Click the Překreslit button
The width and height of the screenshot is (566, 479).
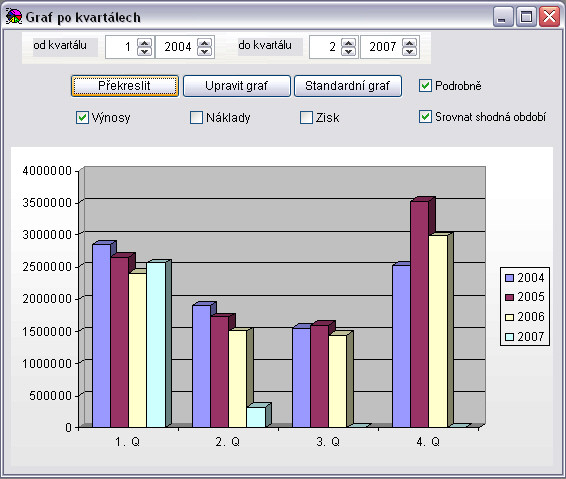[125, 86]
